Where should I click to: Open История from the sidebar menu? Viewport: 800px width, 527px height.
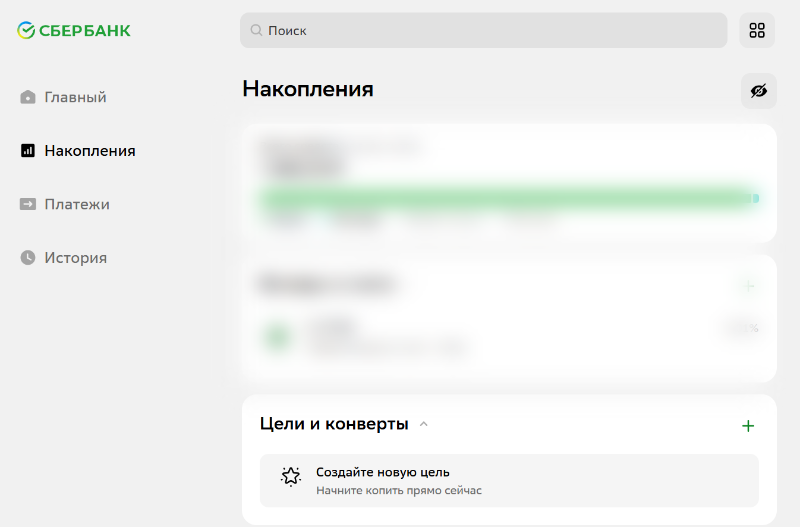[x=75, y=258]
